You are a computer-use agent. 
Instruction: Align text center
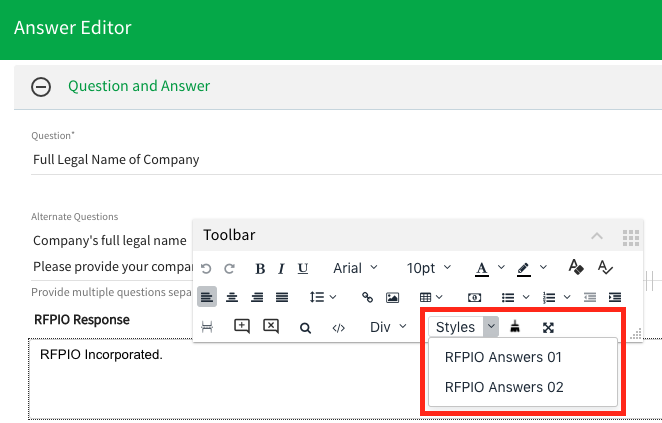click(x=232, y=297)
